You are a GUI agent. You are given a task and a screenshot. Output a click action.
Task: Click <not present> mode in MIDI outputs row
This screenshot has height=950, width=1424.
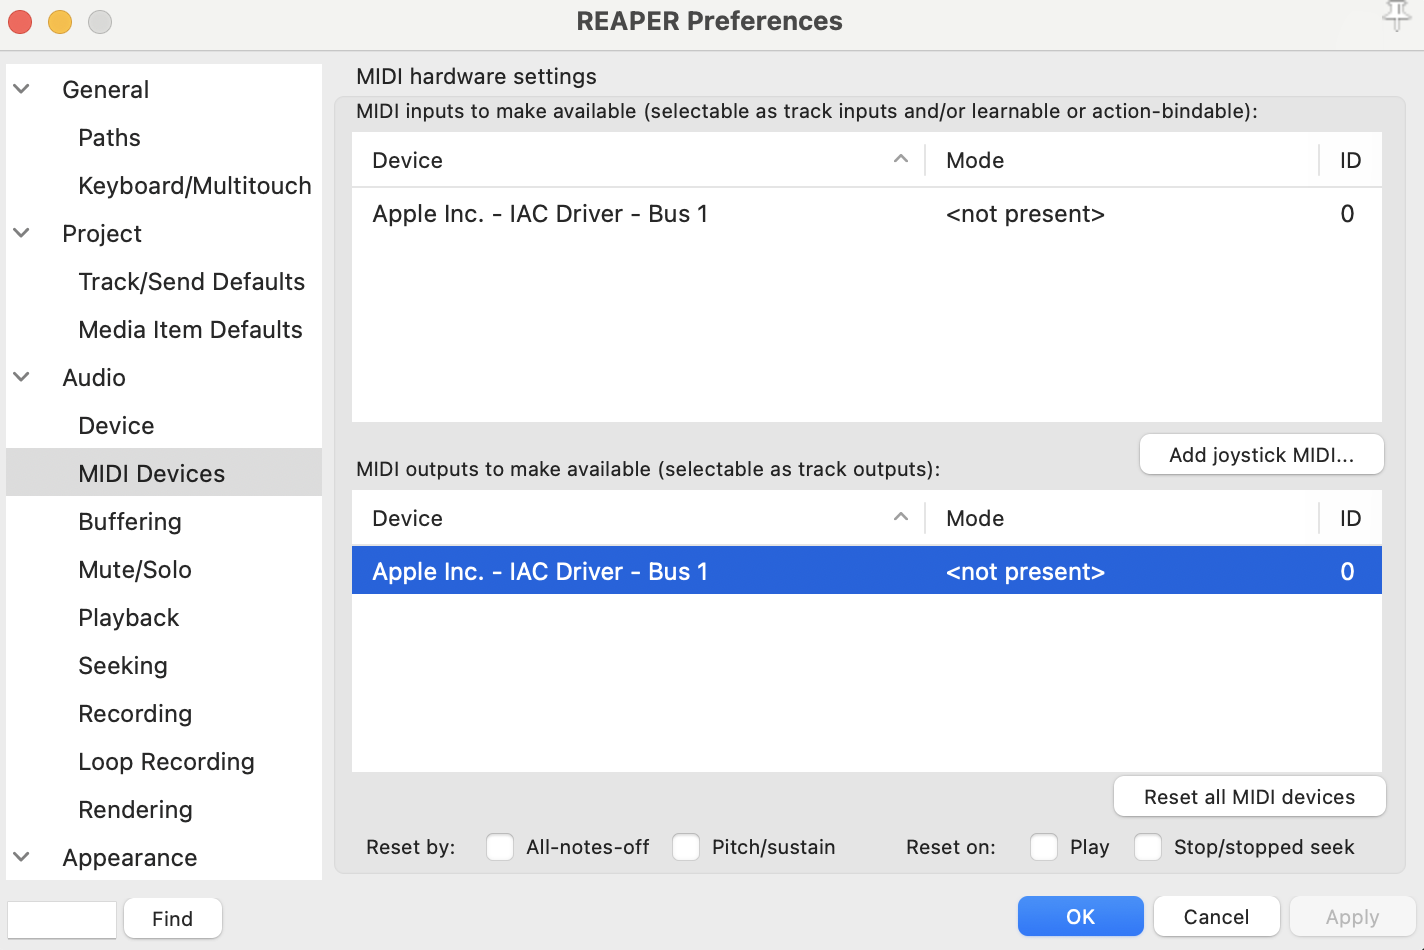tap(1025, 572)
